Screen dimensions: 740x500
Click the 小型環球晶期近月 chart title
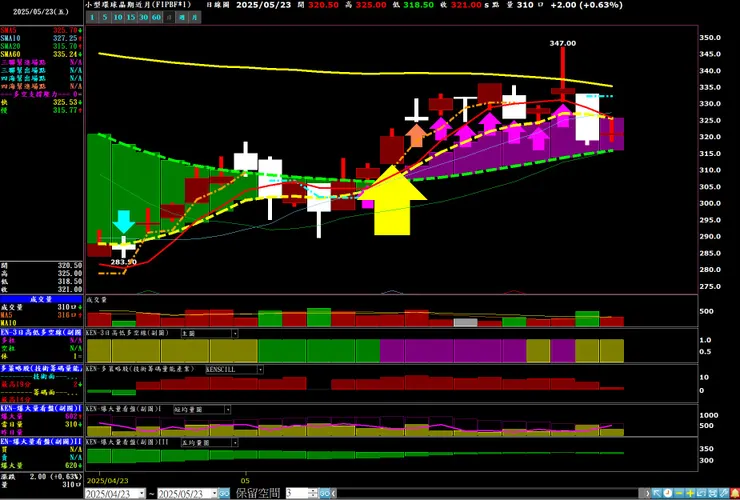(138, 5)
